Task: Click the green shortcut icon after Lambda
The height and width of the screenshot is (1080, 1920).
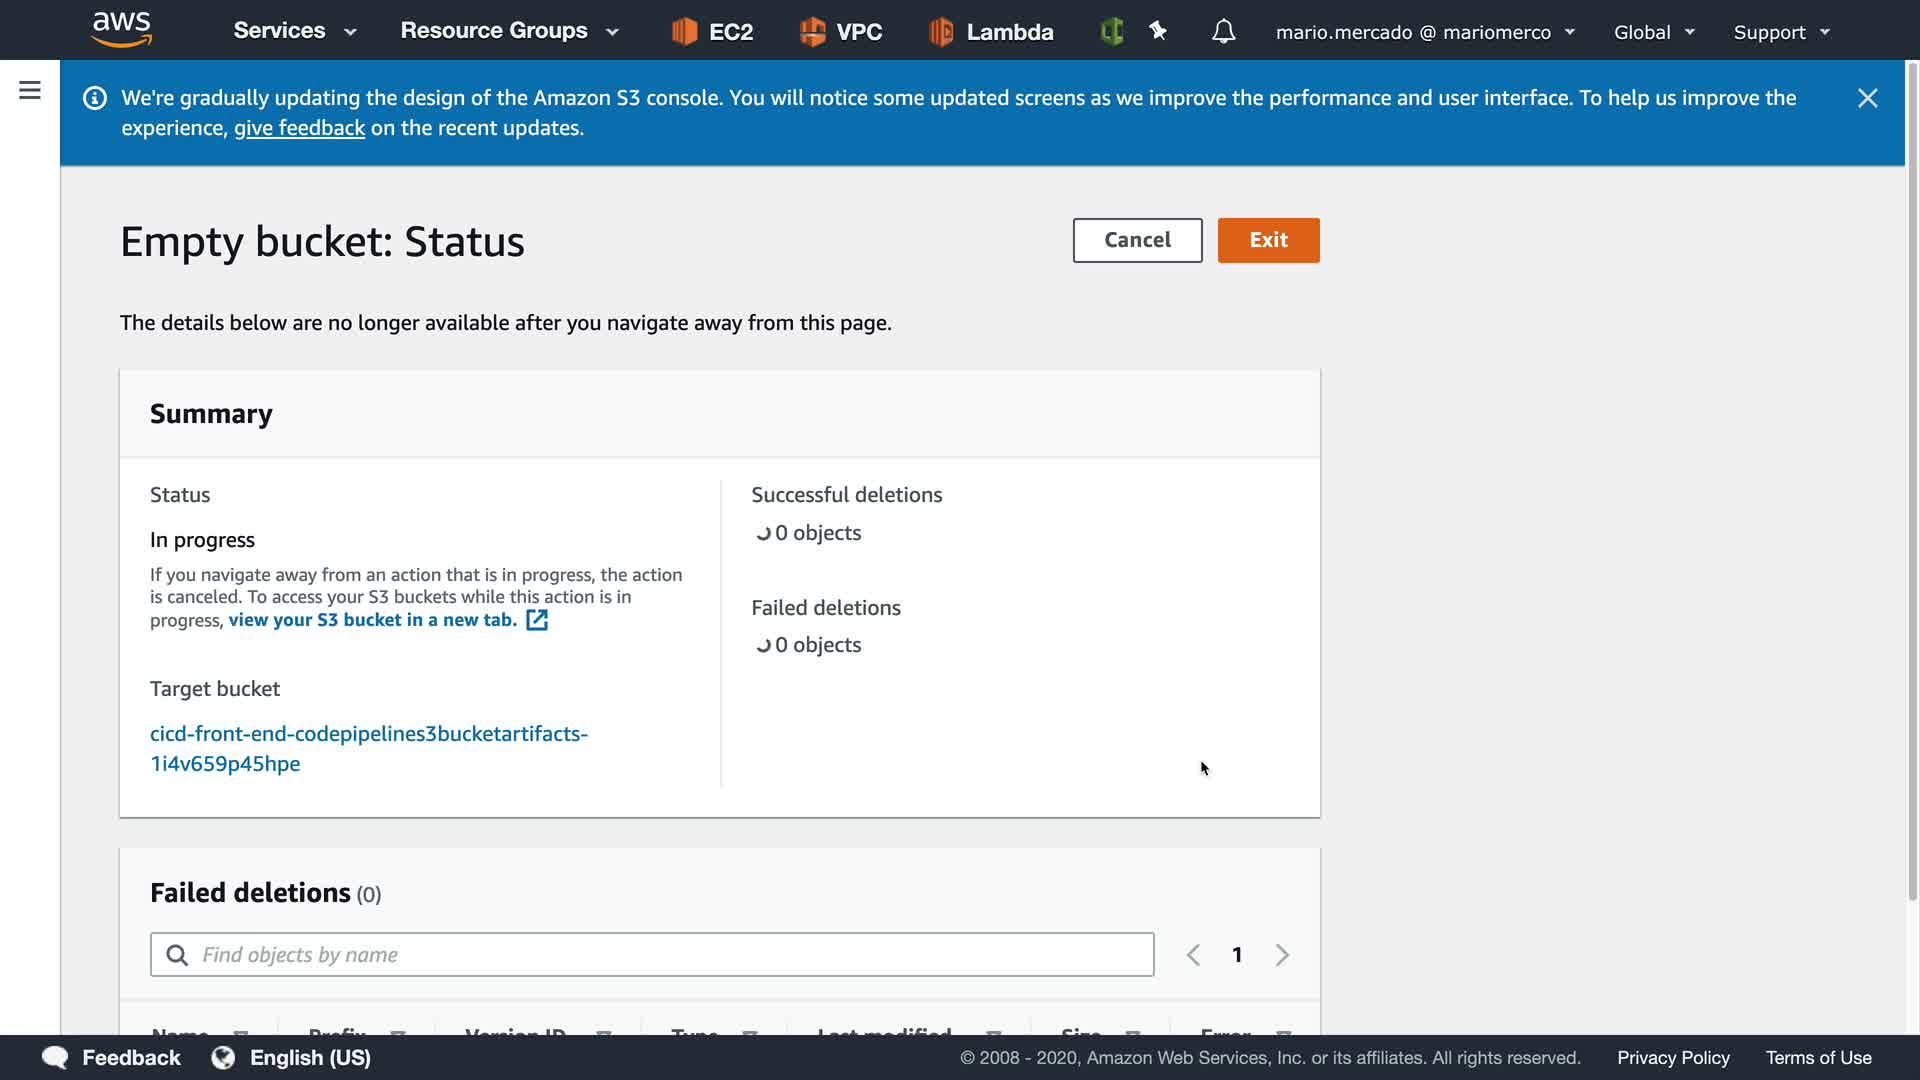Action: click(x=1111, y=32)
